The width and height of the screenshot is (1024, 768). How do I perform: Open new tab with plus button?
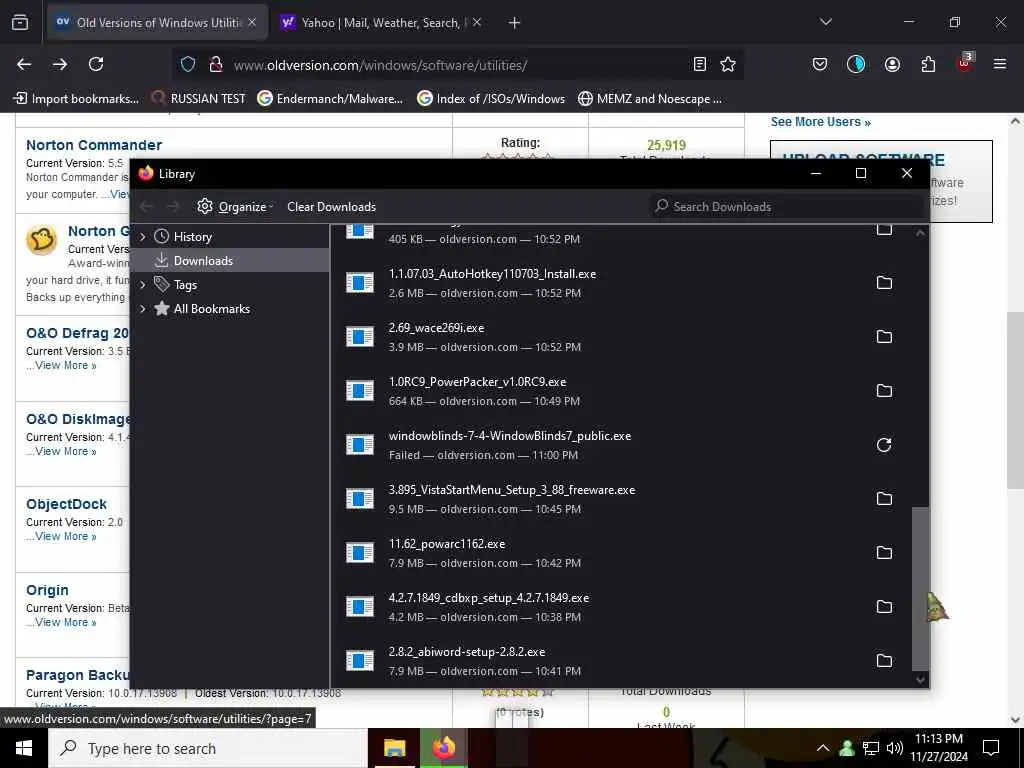(515, 23)
